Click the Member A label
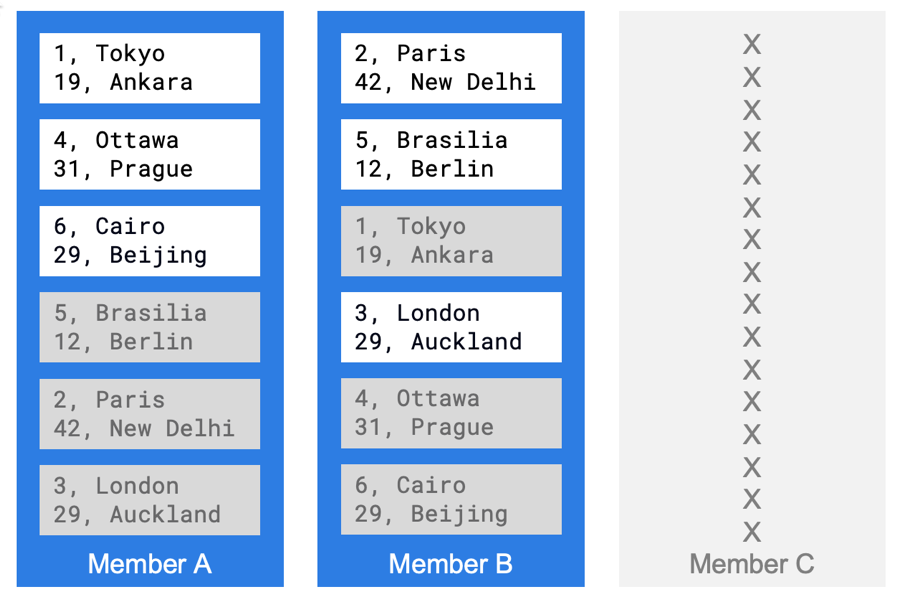 point(149,564)
